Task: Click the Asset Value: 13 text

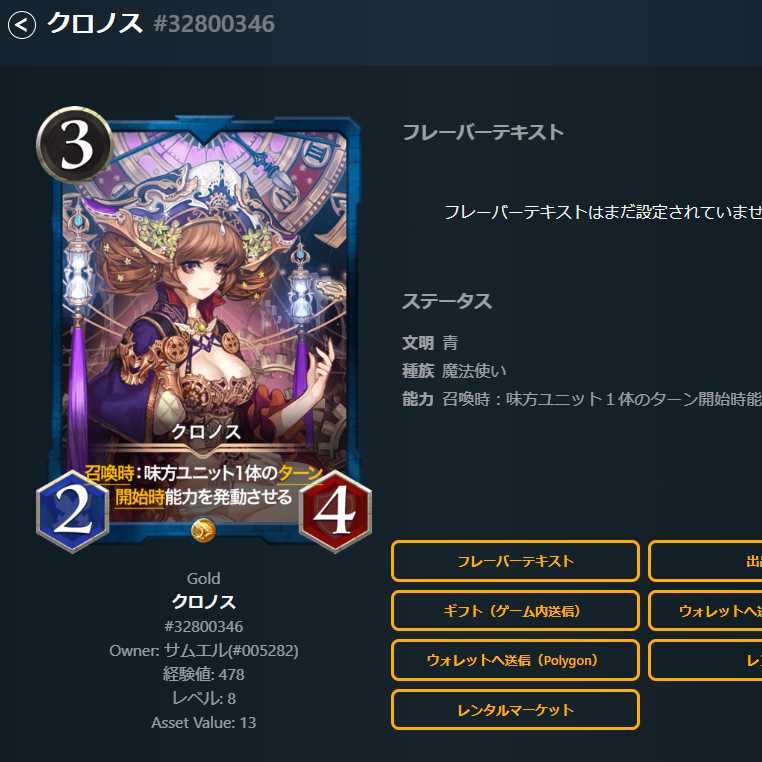Action: pyautogui.click(x=204, y=723)
